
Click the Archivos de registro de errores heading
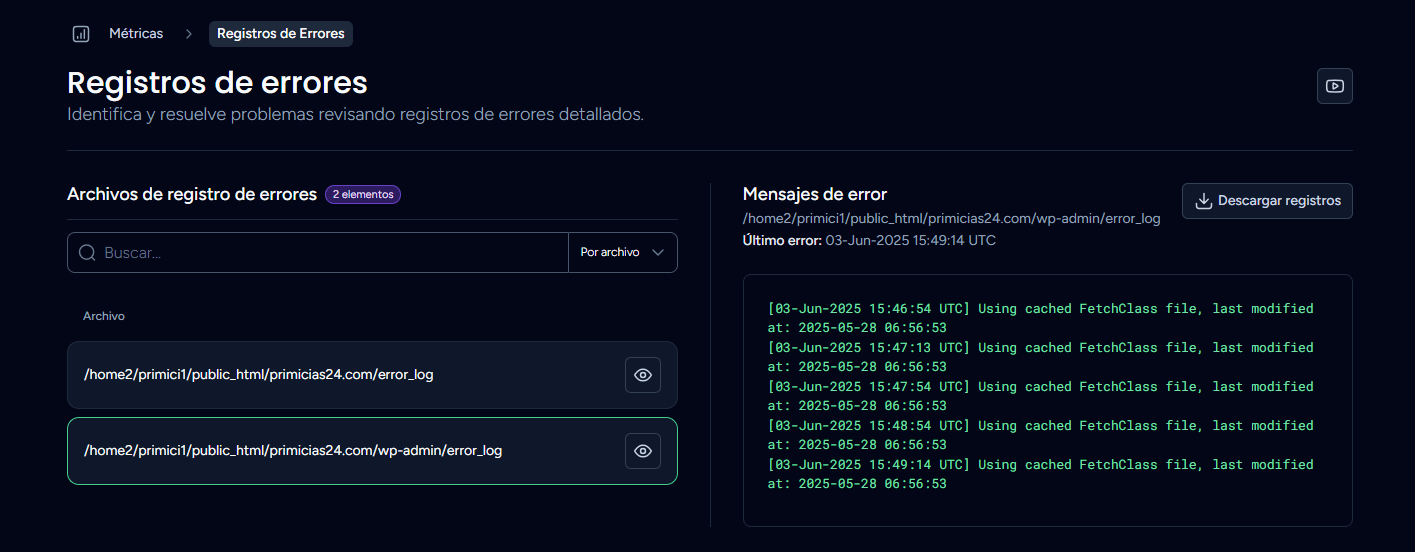coord(192,194)
